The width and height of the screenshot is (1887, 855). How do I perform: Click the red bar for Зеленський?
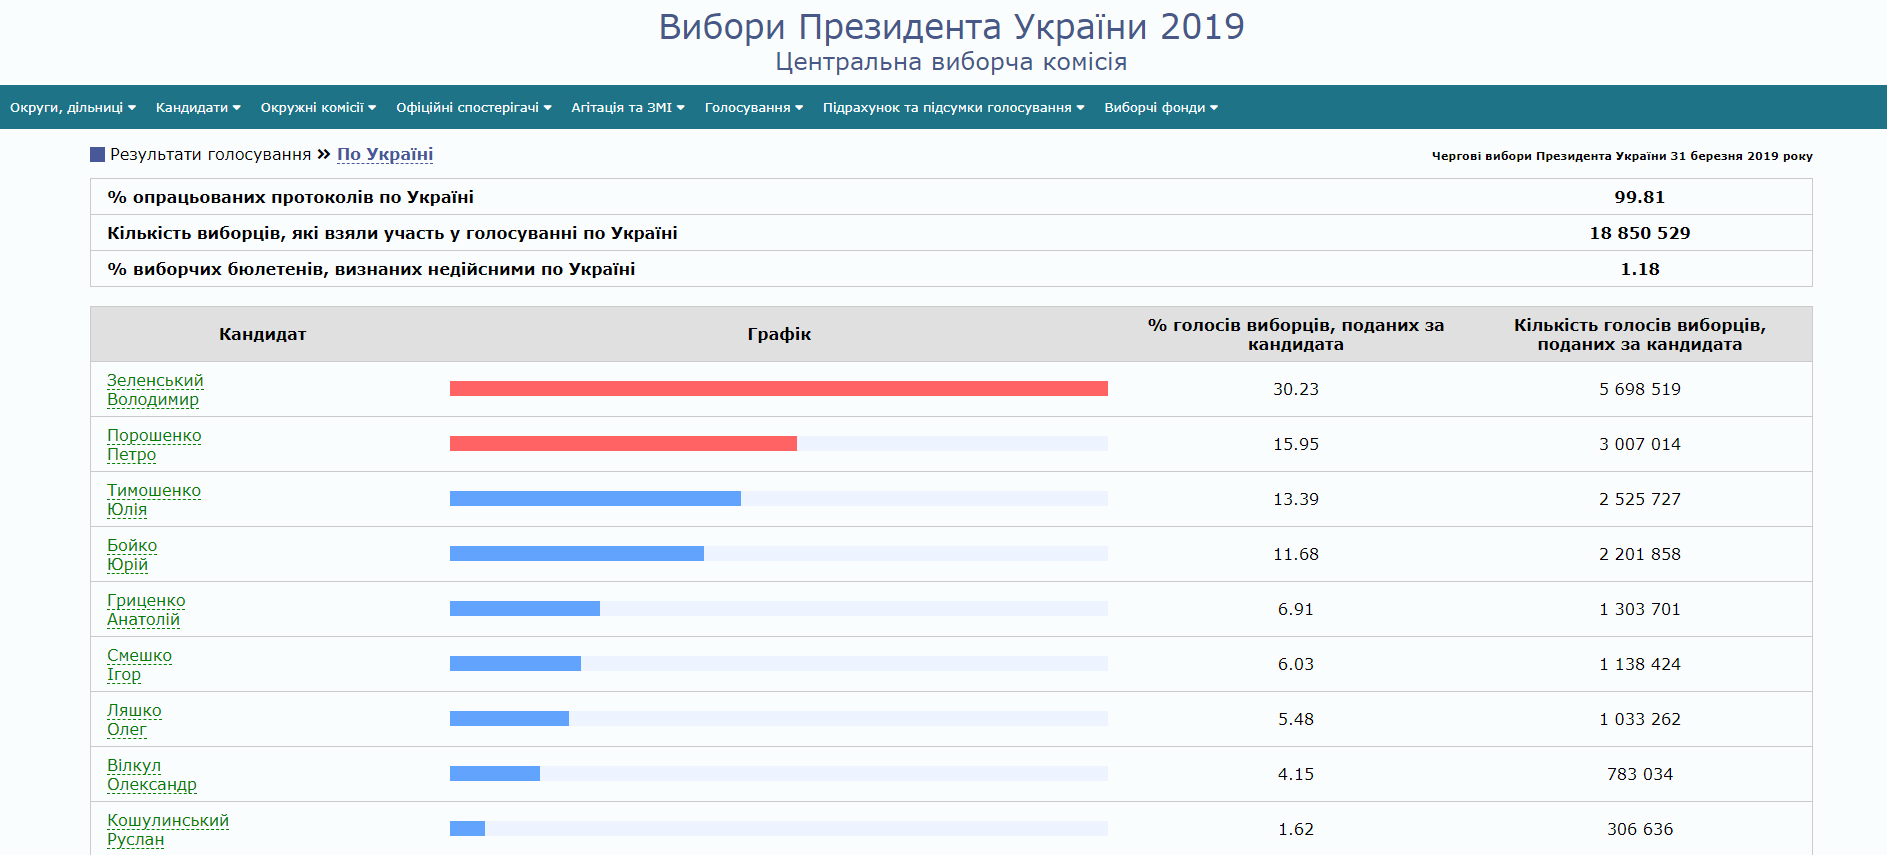[x=778, y=389]
